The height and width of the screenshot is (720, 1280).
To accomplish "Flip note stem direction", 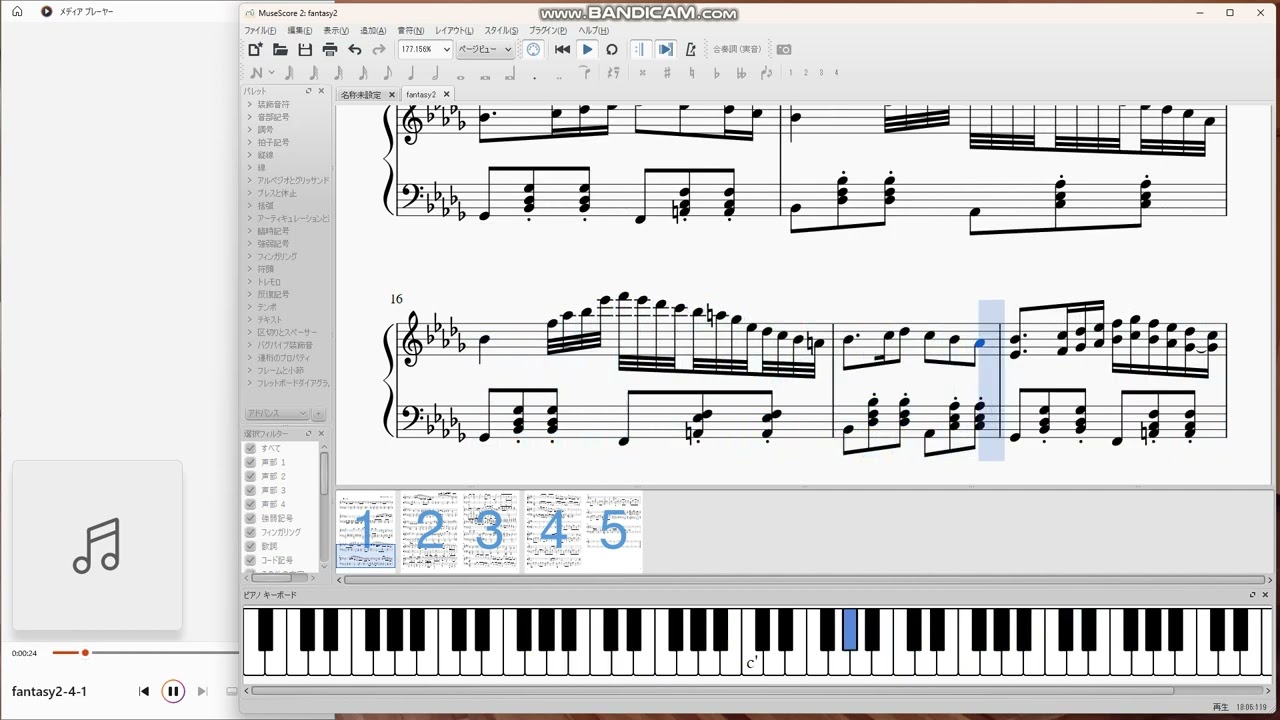I will 766,73.
